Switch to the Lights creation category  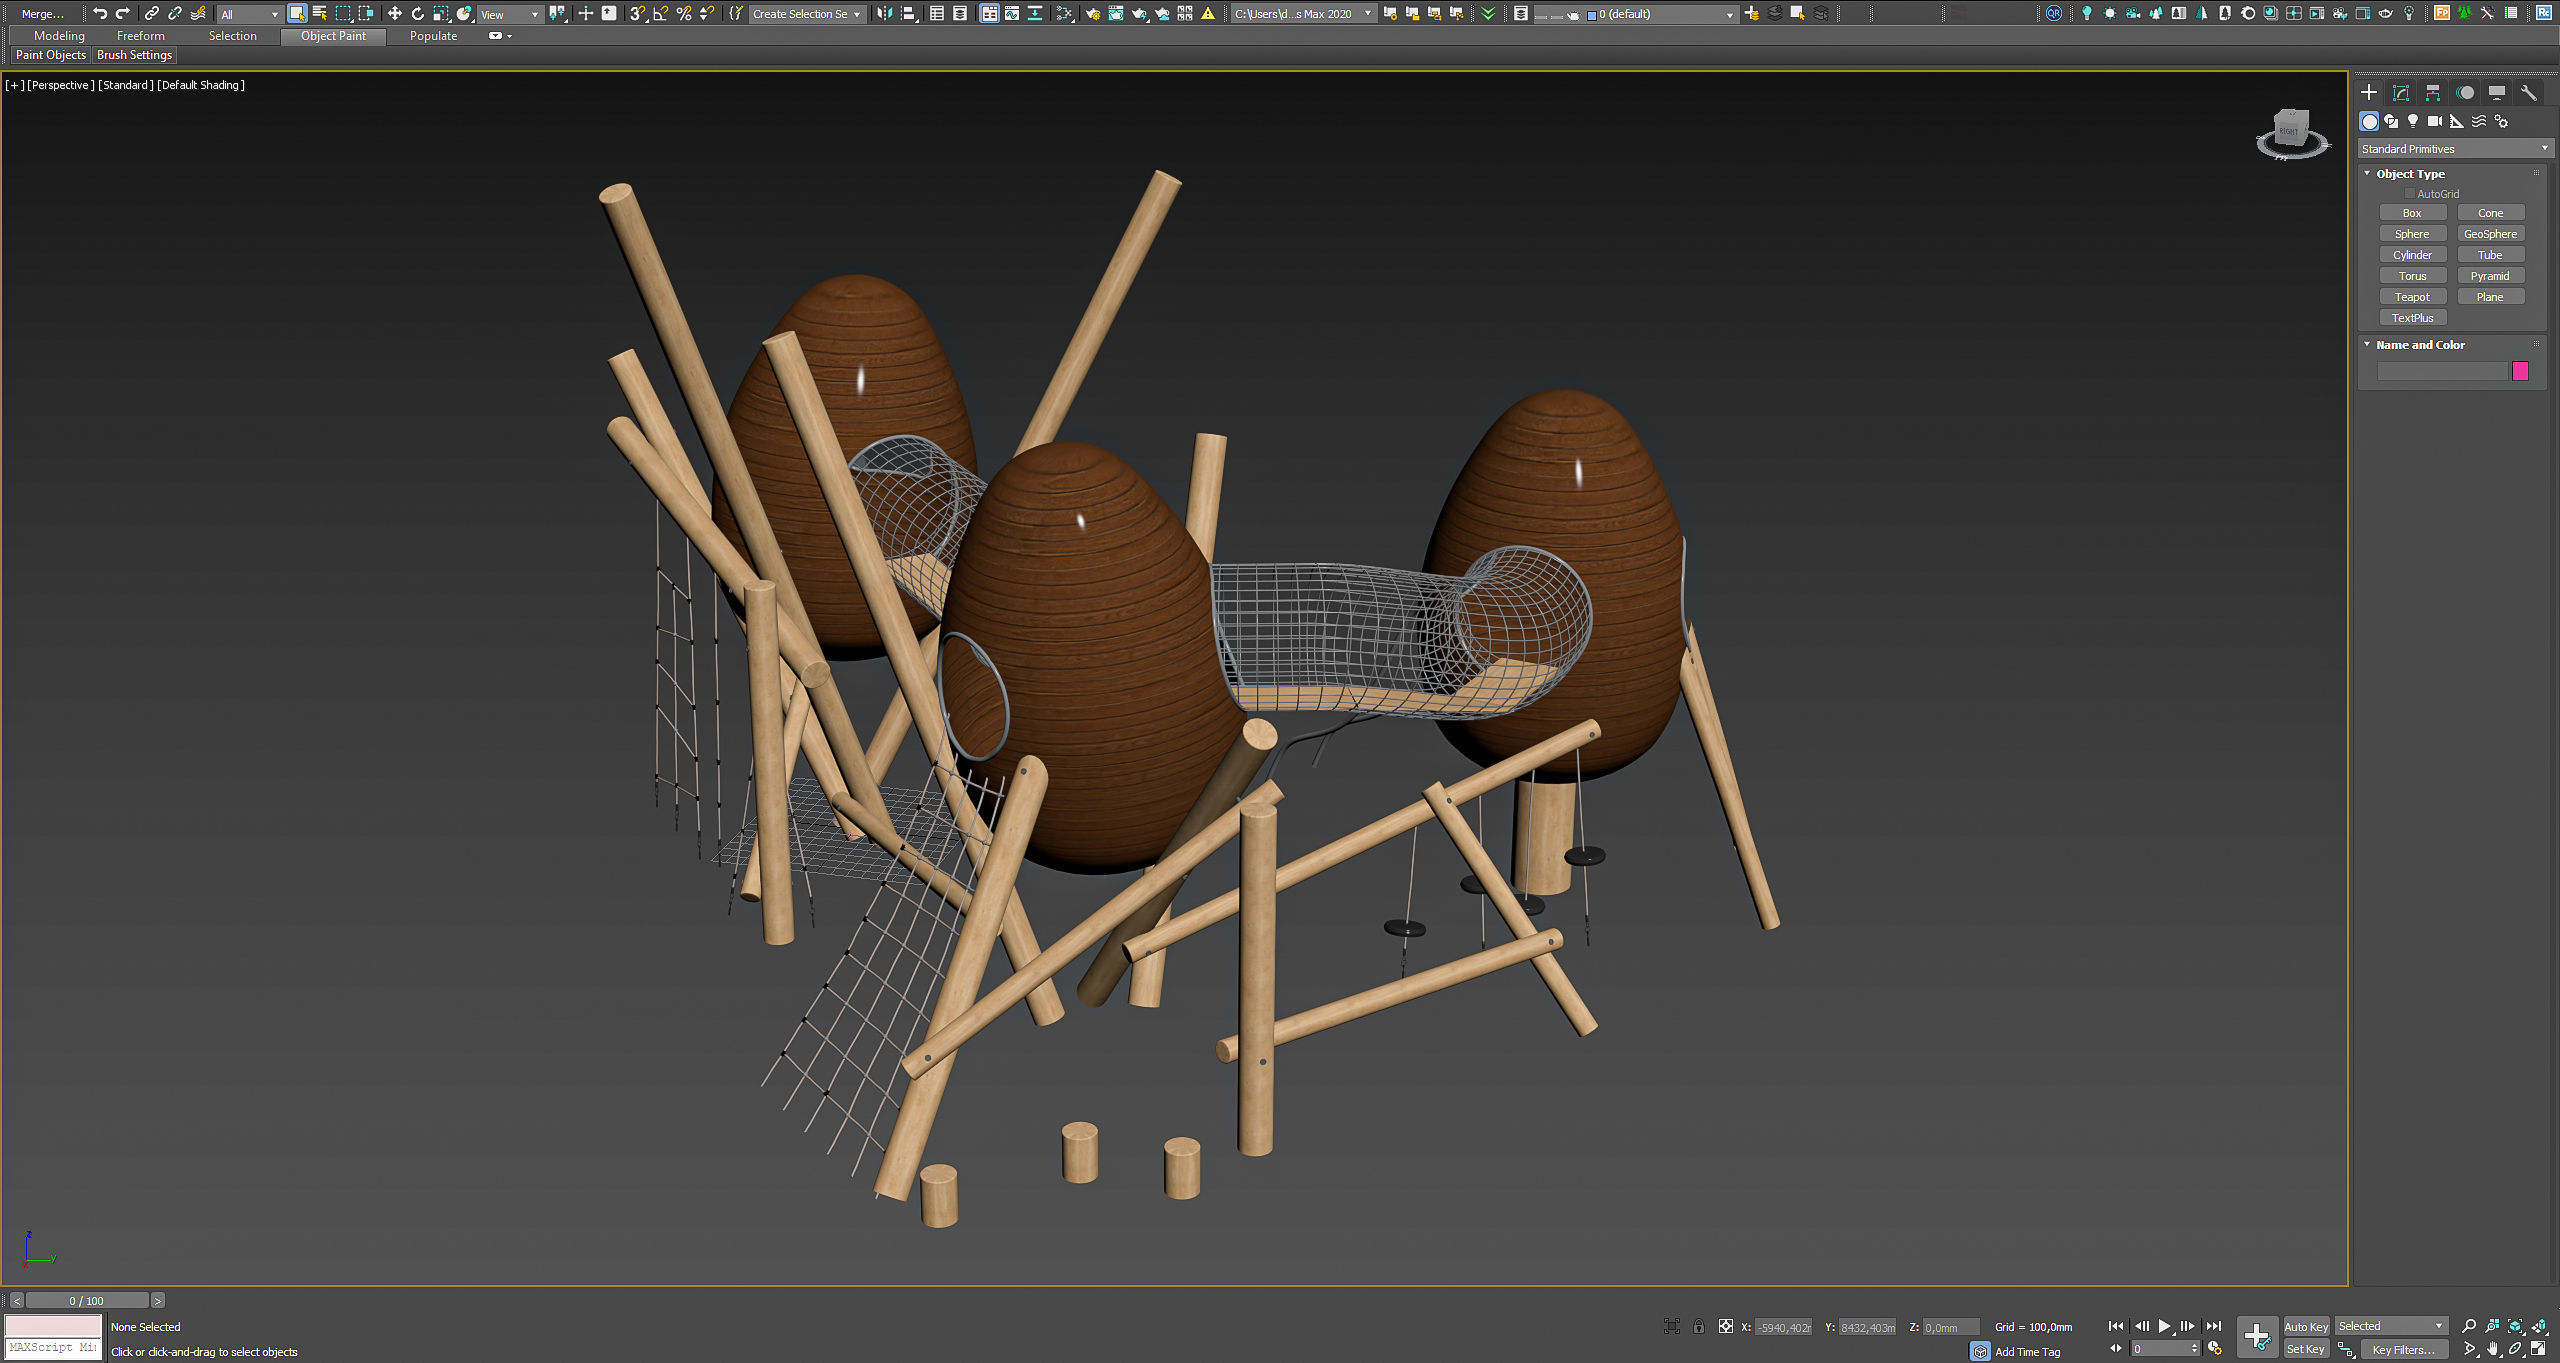pos(2413,121)
